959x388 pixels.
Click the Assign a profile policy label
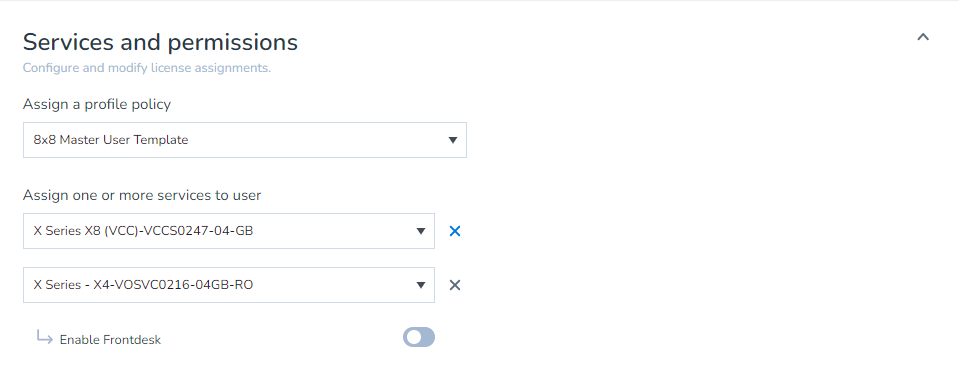click(97, 105)
